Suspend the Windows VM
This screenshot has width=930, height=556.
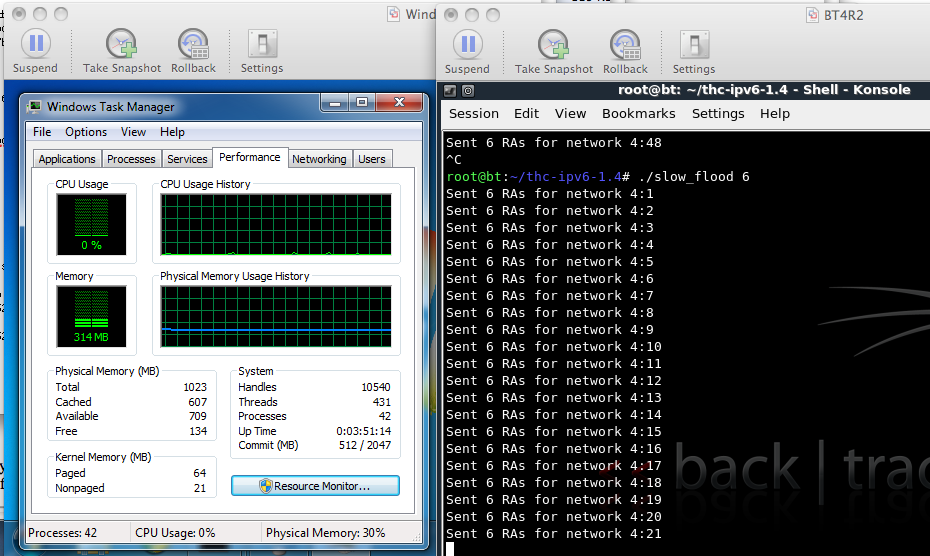[36, 51]
